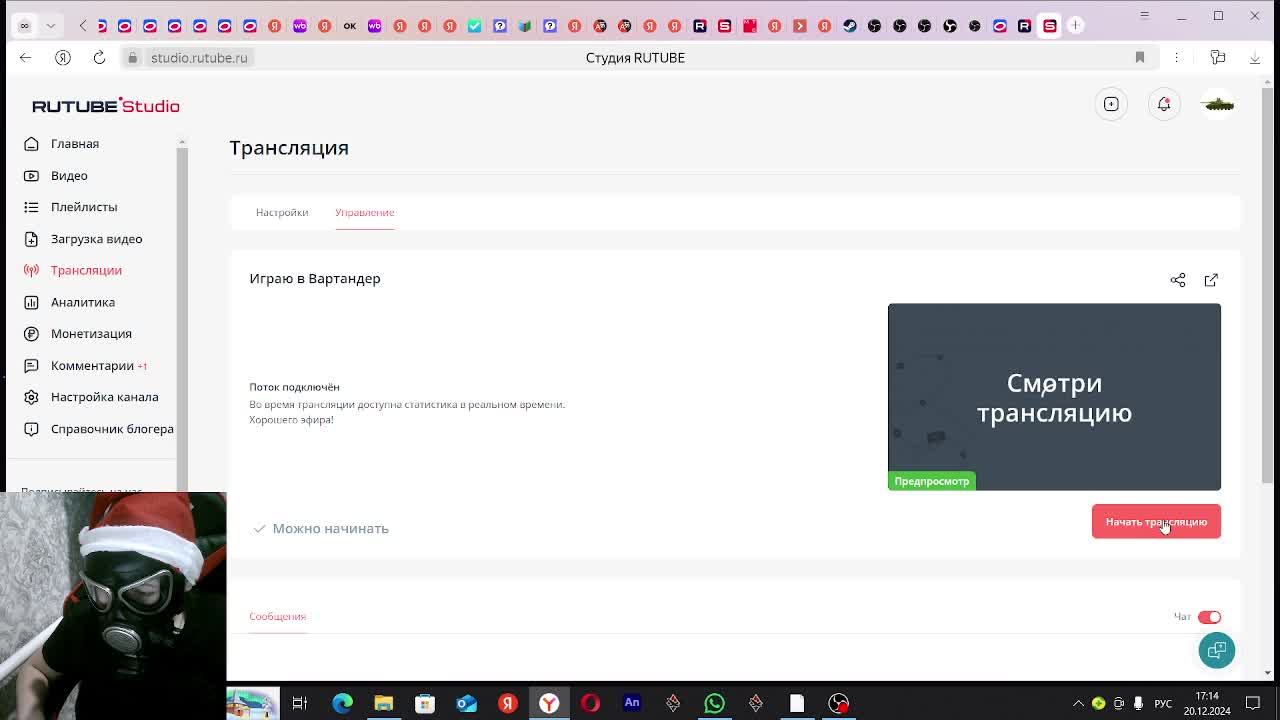Open Outlook from the taskbar
The width and height of the screenshot is (1280, 720).
pos(466,703)
